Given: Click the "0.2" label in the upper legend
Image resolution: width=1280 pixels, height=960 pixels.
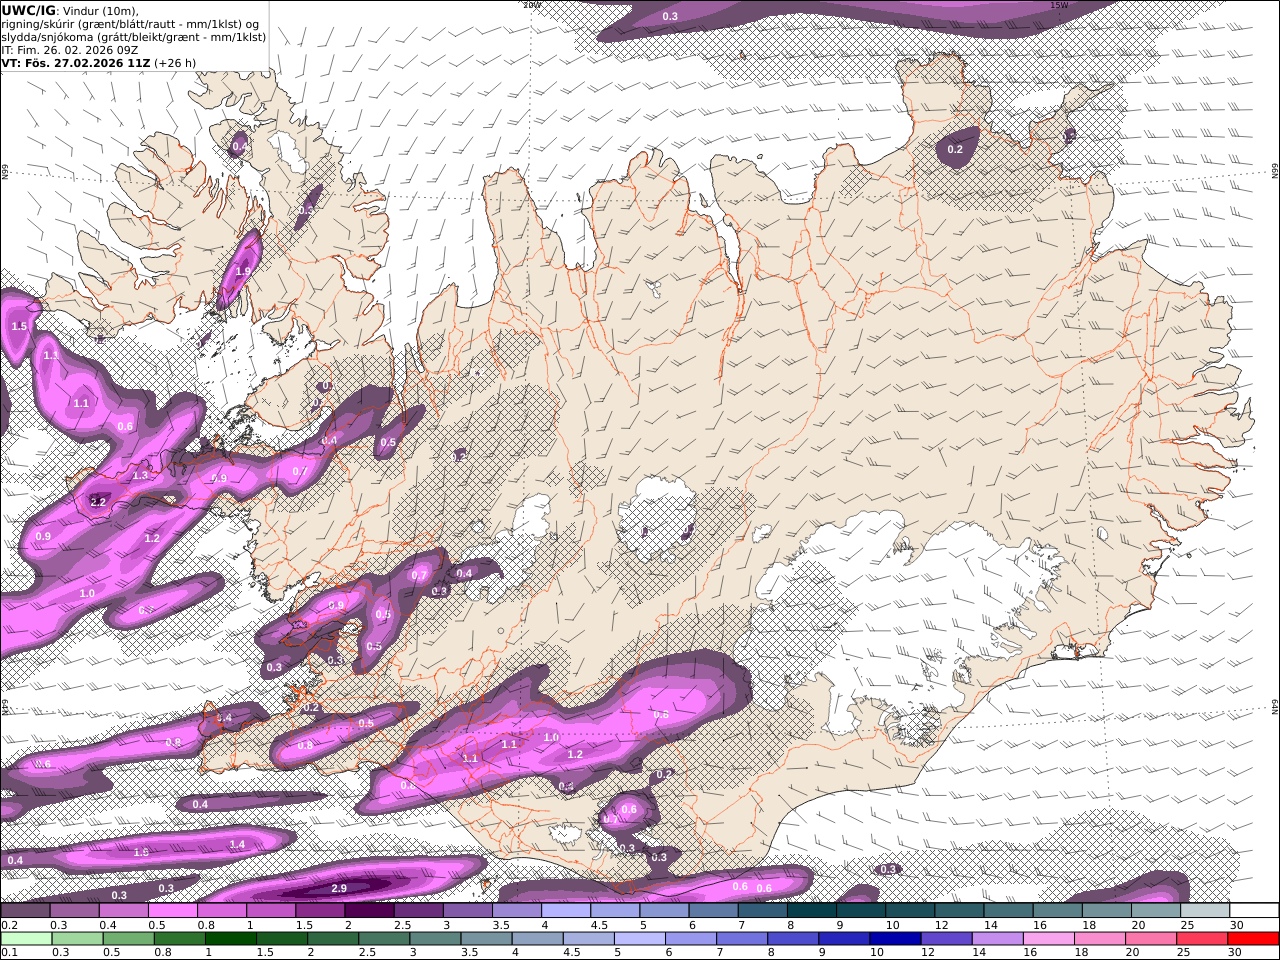Looking at the screenshot, I should 9,925.
